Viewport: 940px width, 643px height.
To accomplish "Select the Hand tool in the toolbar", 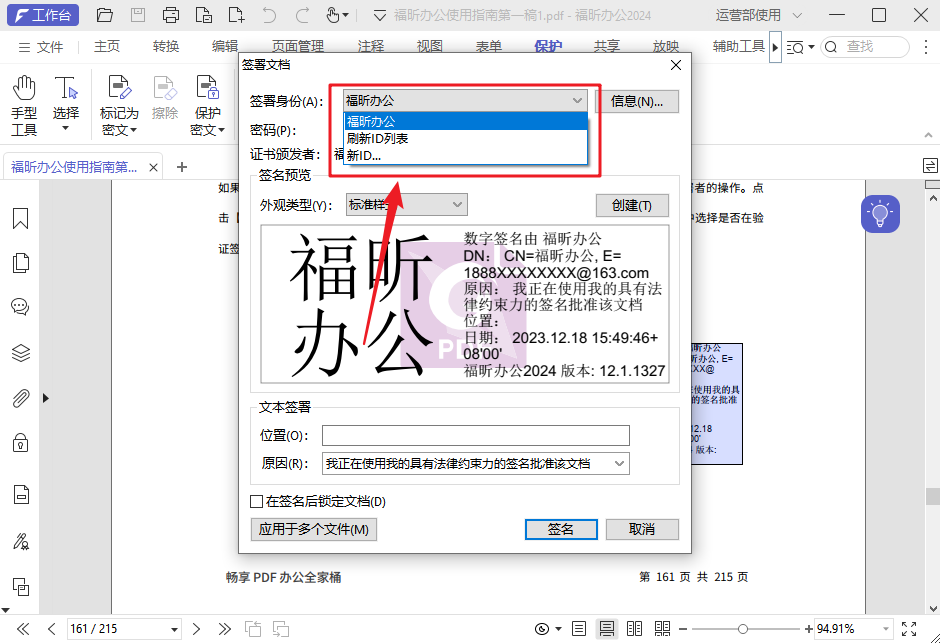I will click(23, 95).
